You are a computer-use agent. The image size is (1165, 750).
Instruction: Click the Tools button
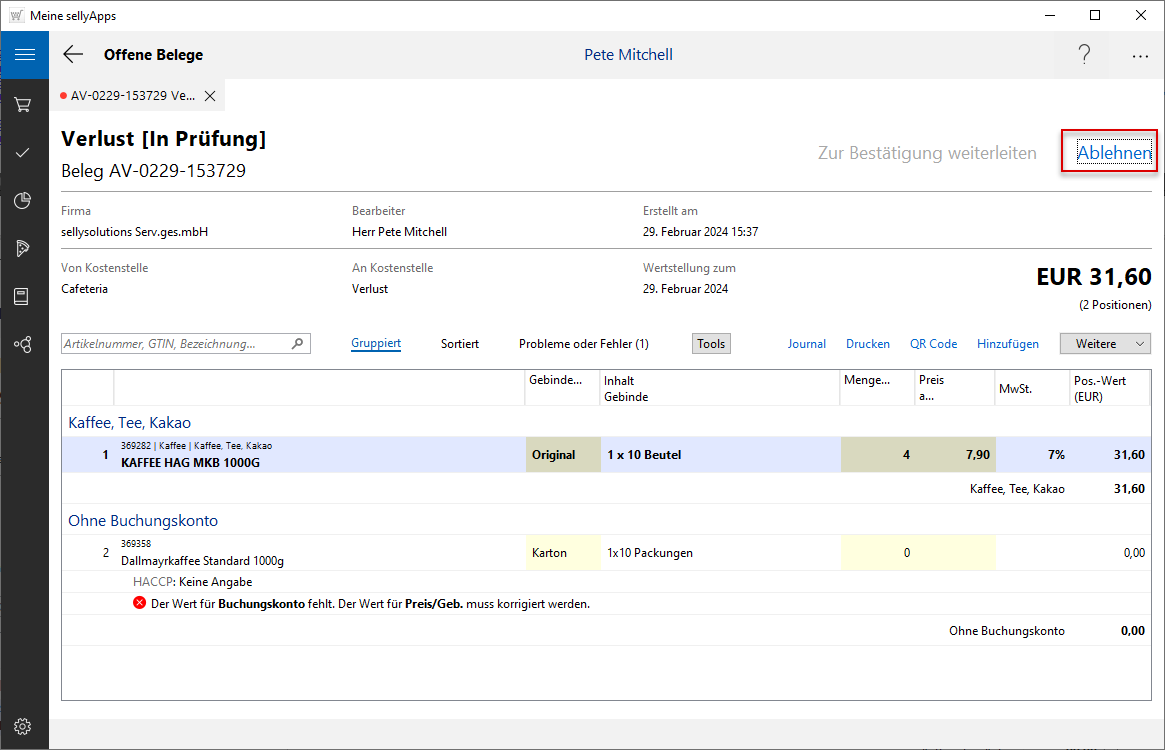(x=711, y=344)
